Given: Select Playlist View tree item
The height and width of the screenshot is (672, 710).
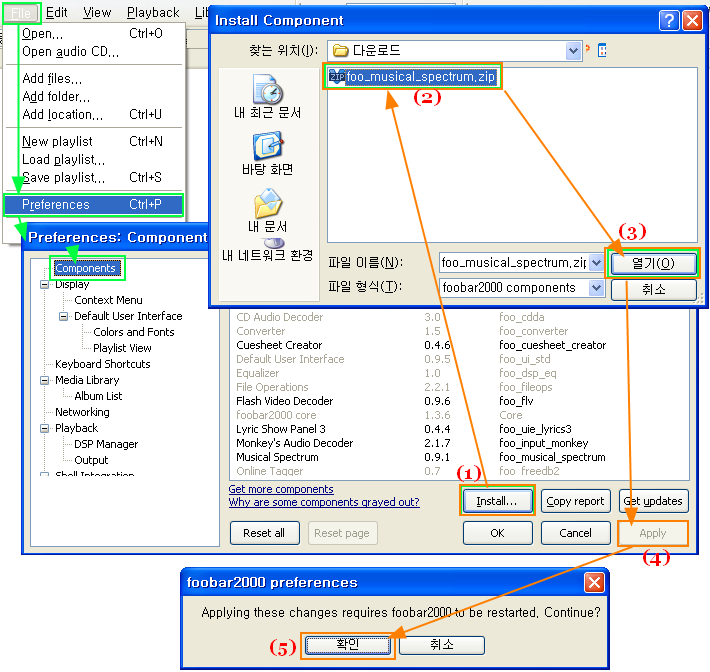Looking at the screenshot, I should pos(122,348).
